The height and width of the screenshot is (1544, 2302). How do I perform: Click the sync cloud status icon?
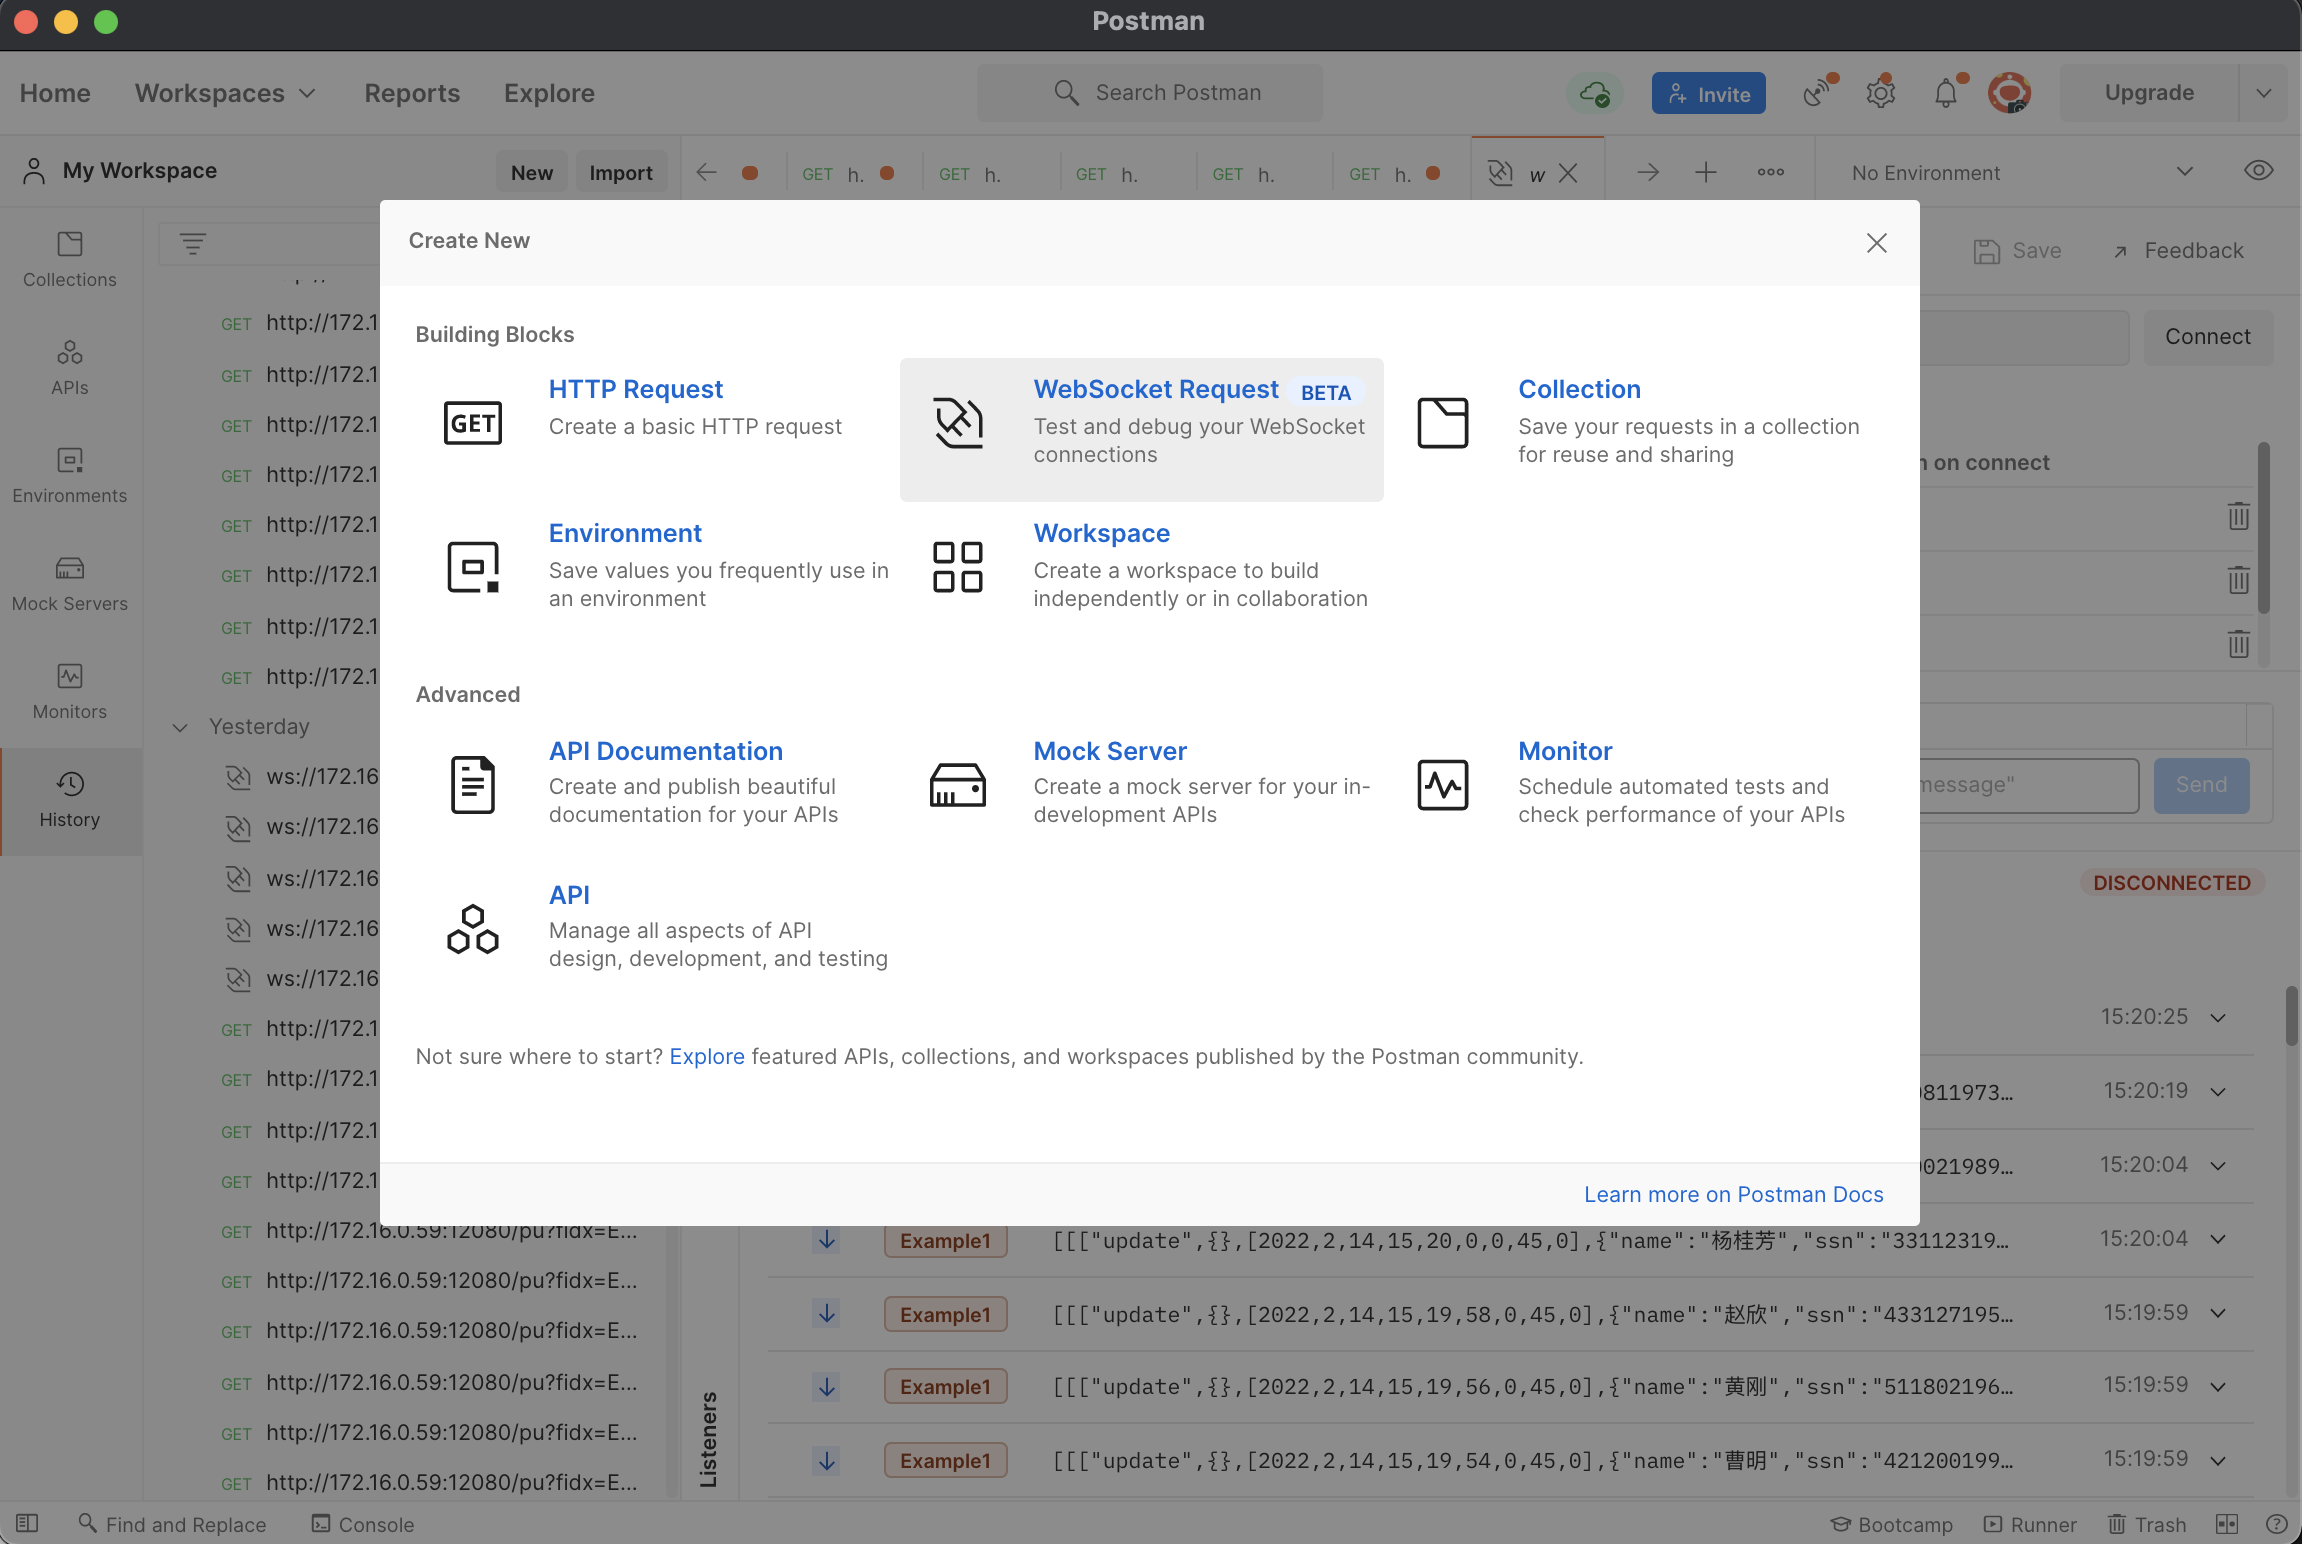[1594, 93]
